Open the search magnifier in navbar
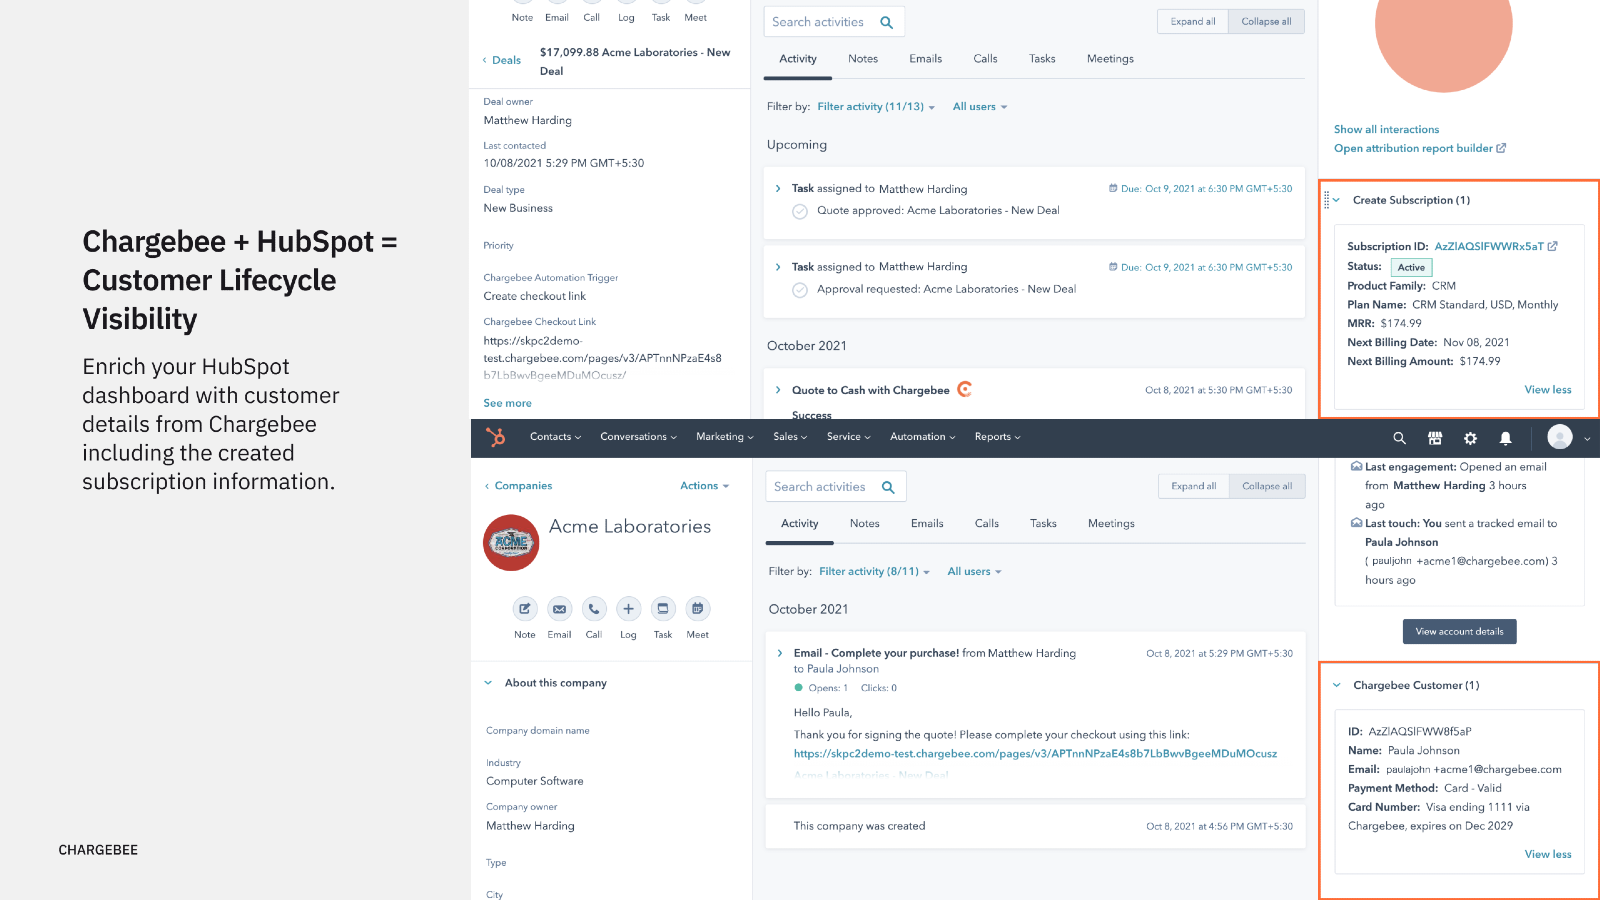The width and height of the screenshot is (1600, 900). (x=1399, y=438)
